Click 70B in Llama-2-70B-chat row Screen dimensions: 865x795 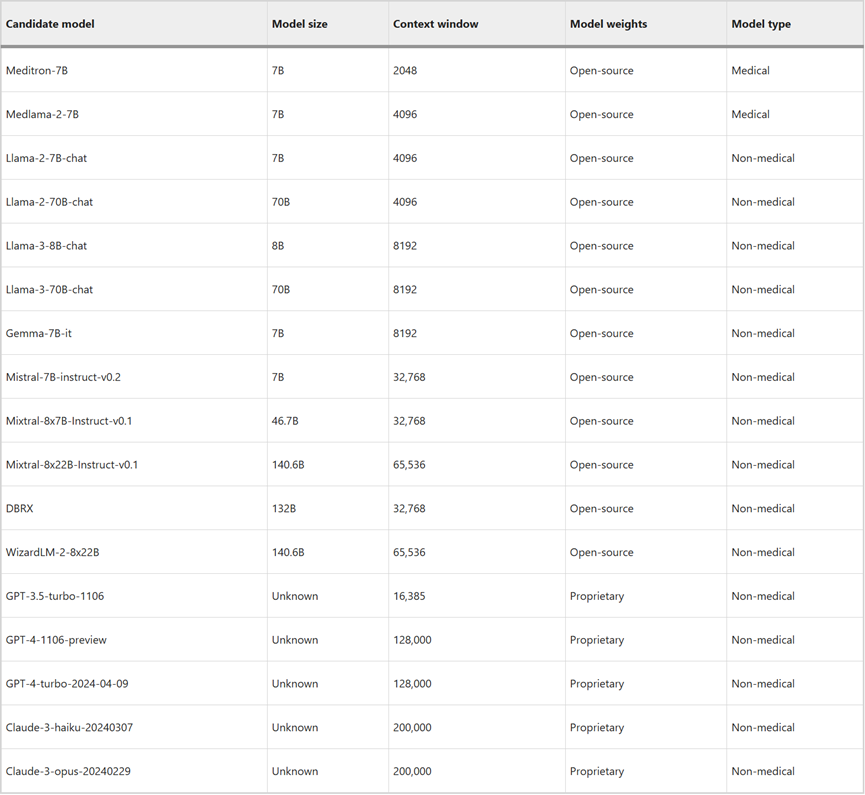[281, 202]
